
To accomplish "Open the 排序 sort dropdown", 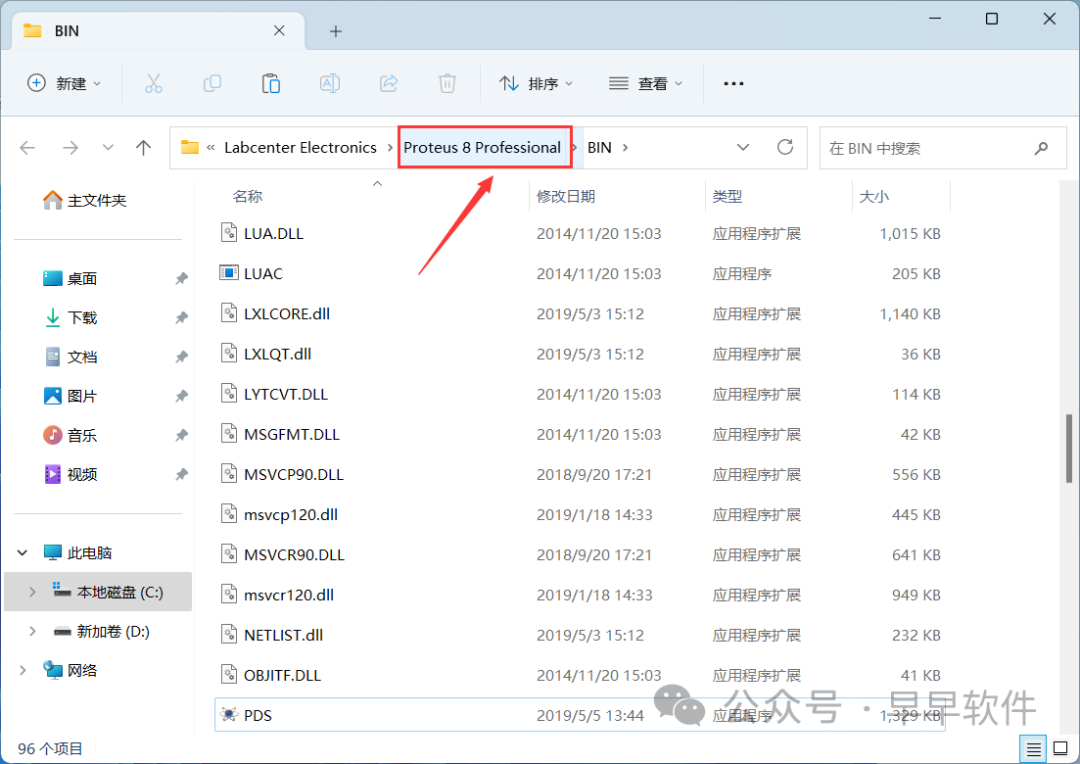I will (536, 83).
